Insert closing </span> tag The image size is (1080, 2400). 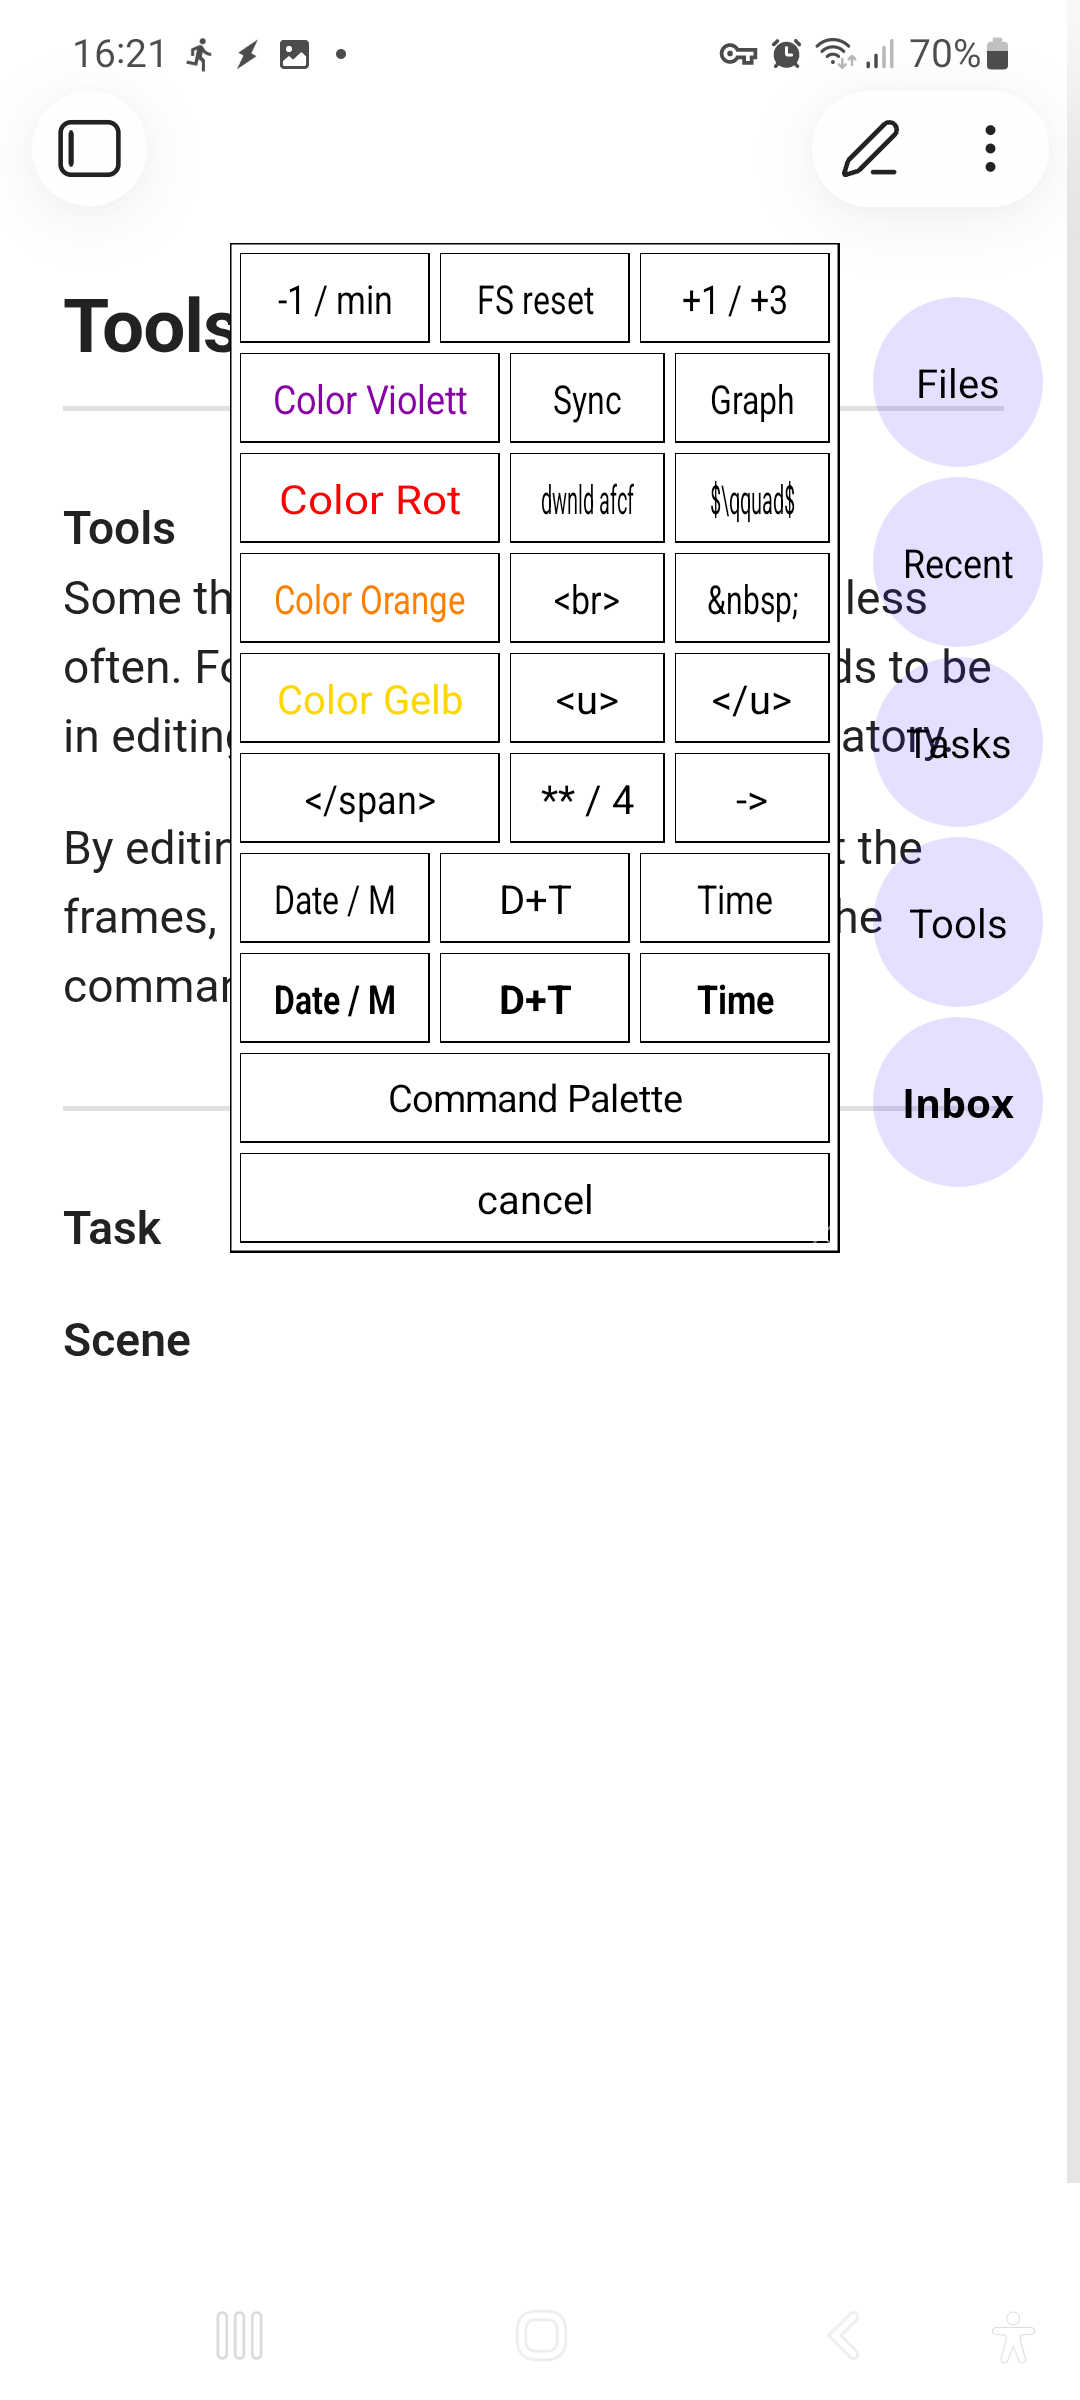370,799
